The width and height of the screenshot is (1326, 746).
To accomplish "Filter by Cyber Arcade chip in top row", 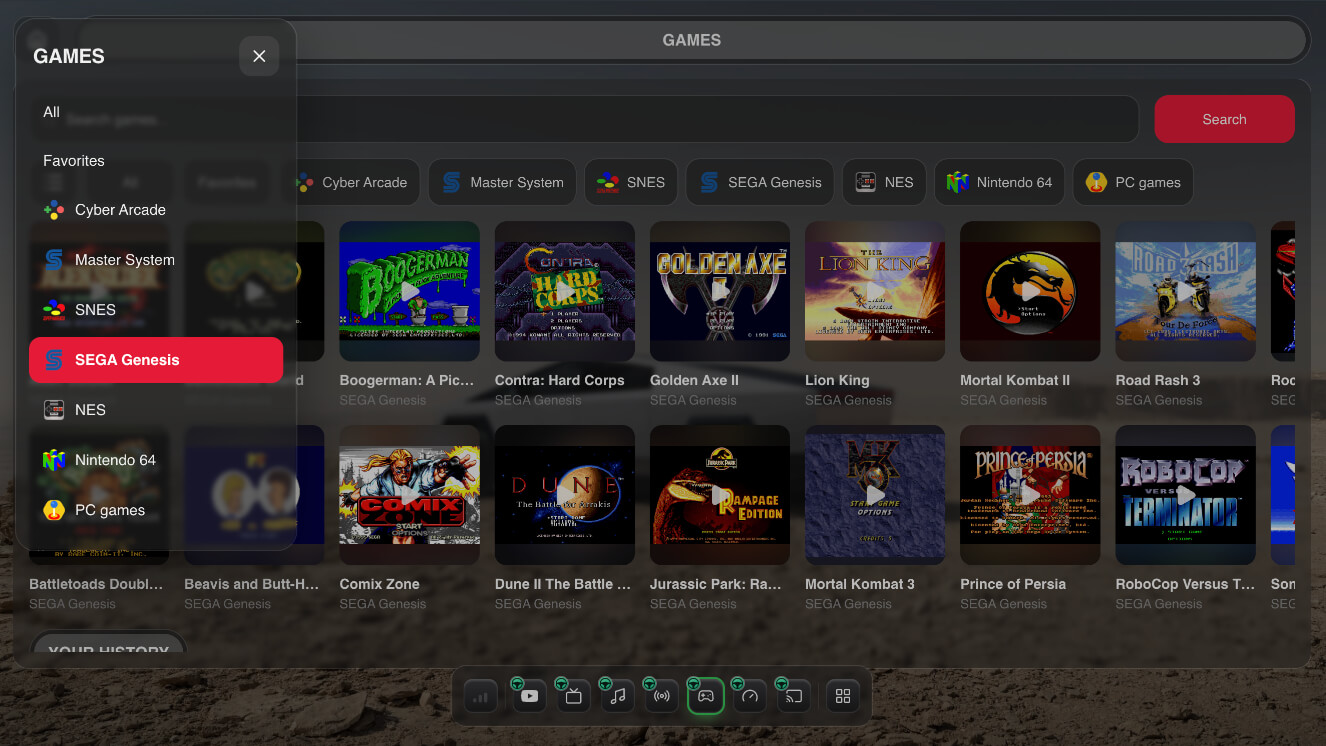I will click(351, 182).
